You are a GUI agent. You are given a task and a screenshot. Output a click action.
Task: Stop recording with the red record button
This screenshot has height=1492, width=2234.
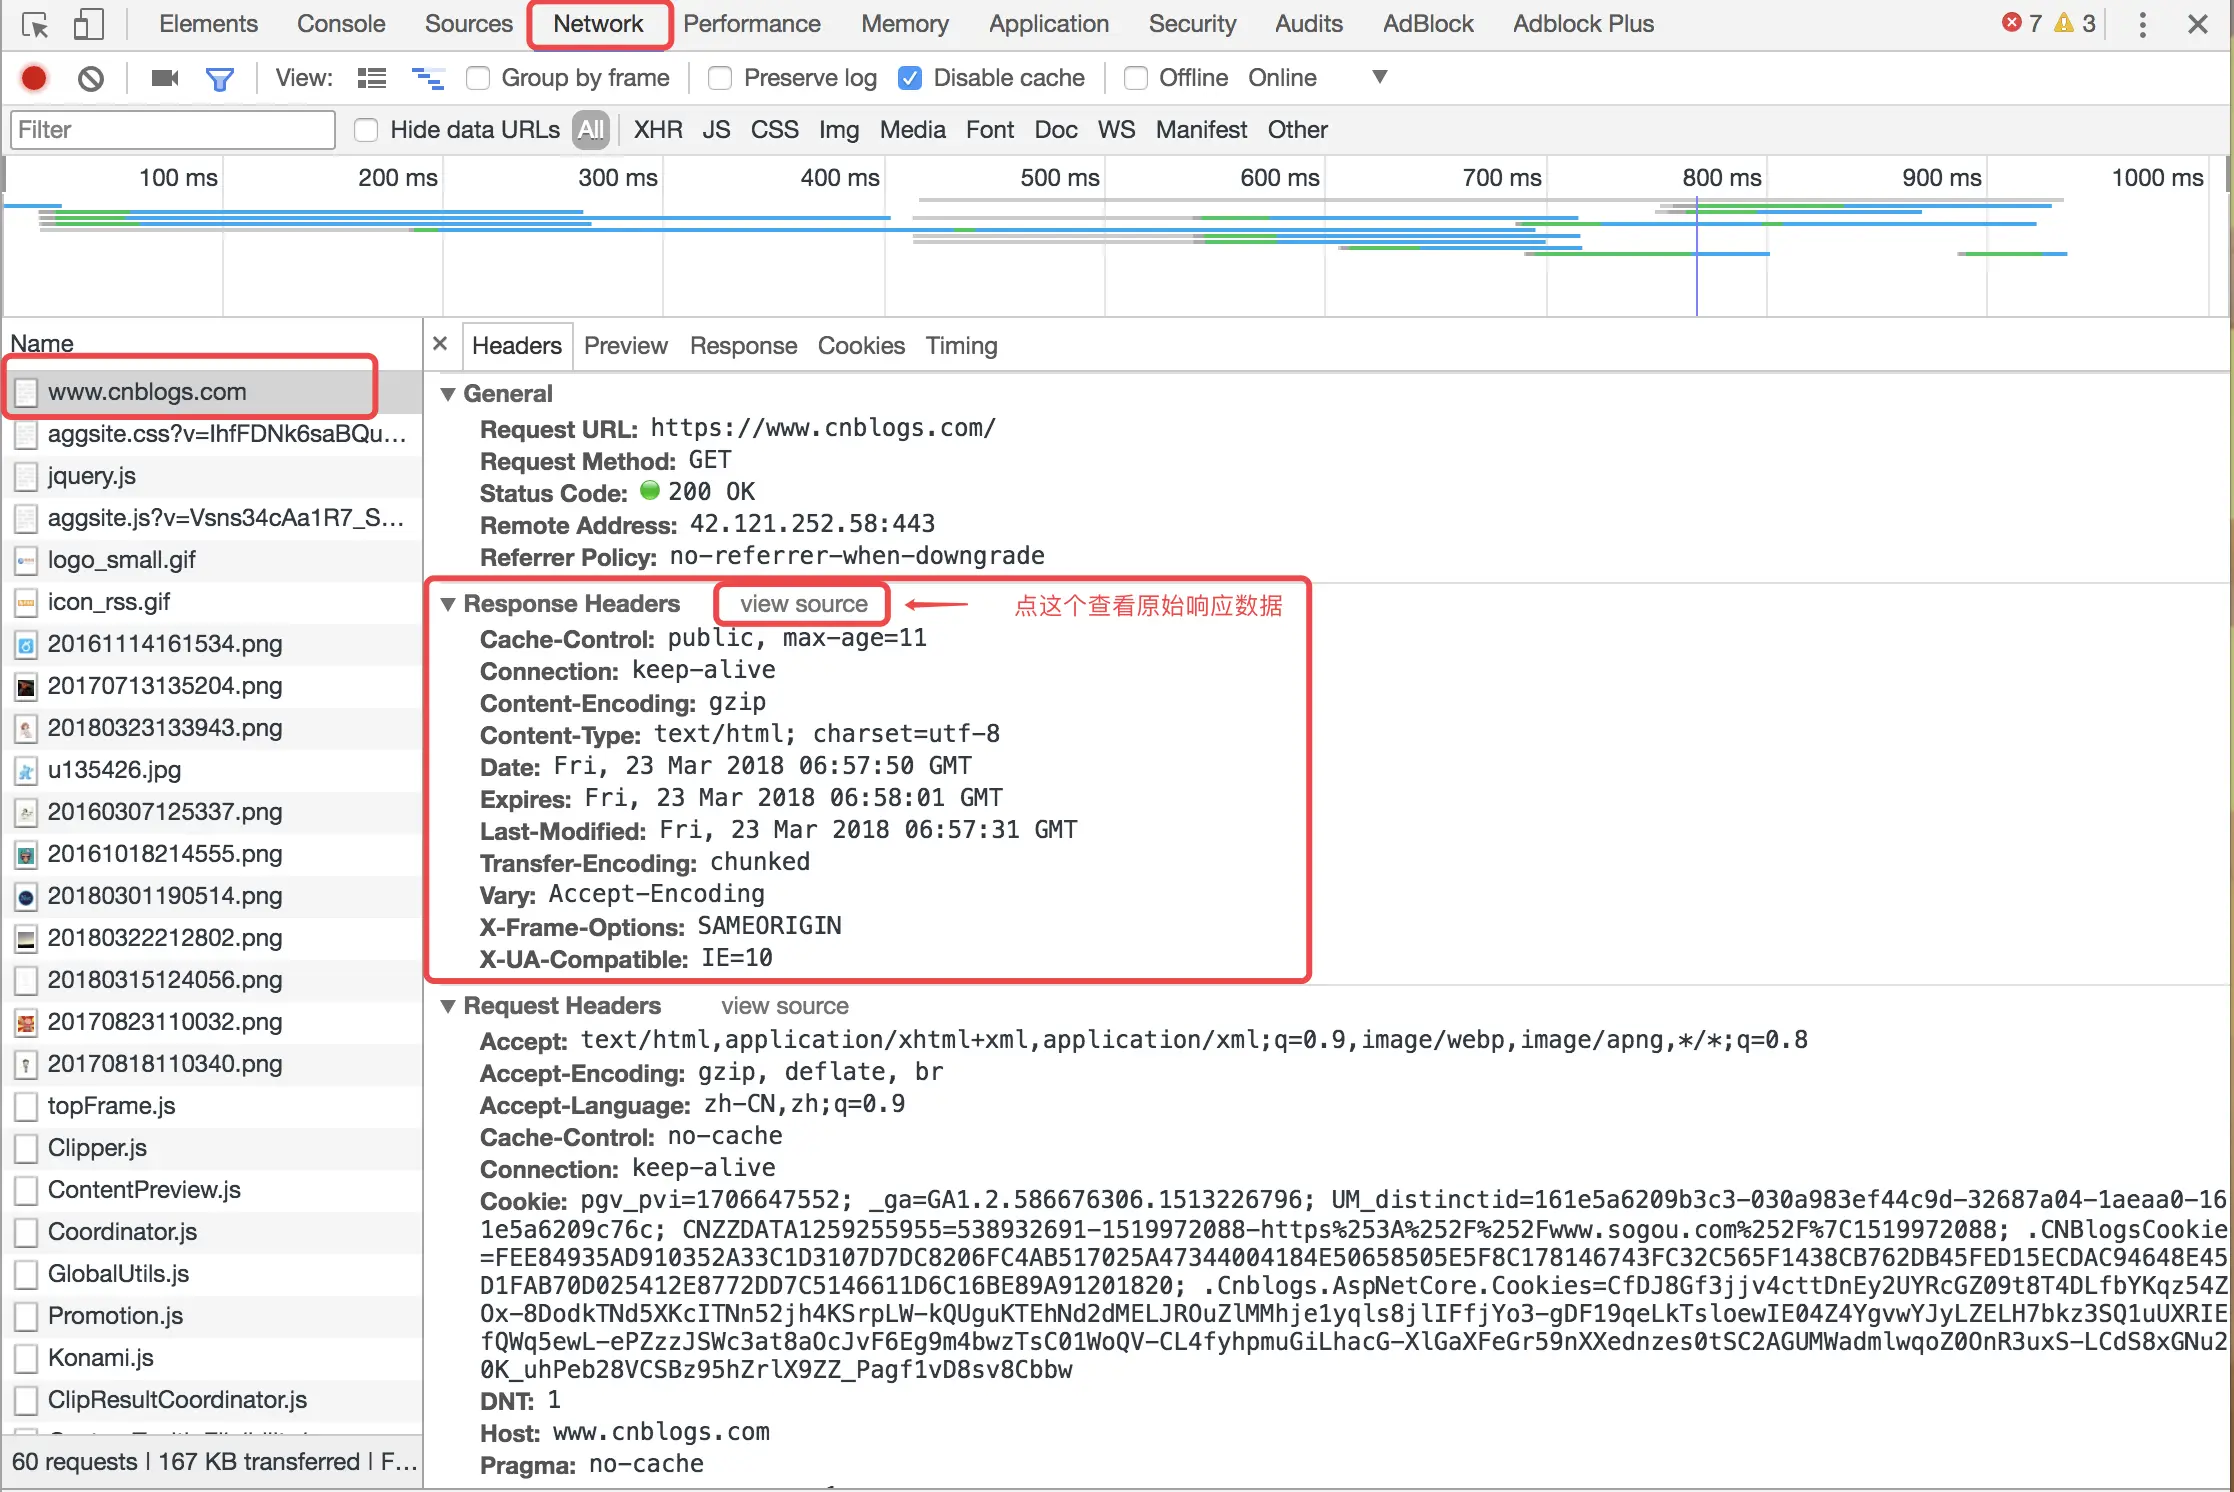point(34,78)
